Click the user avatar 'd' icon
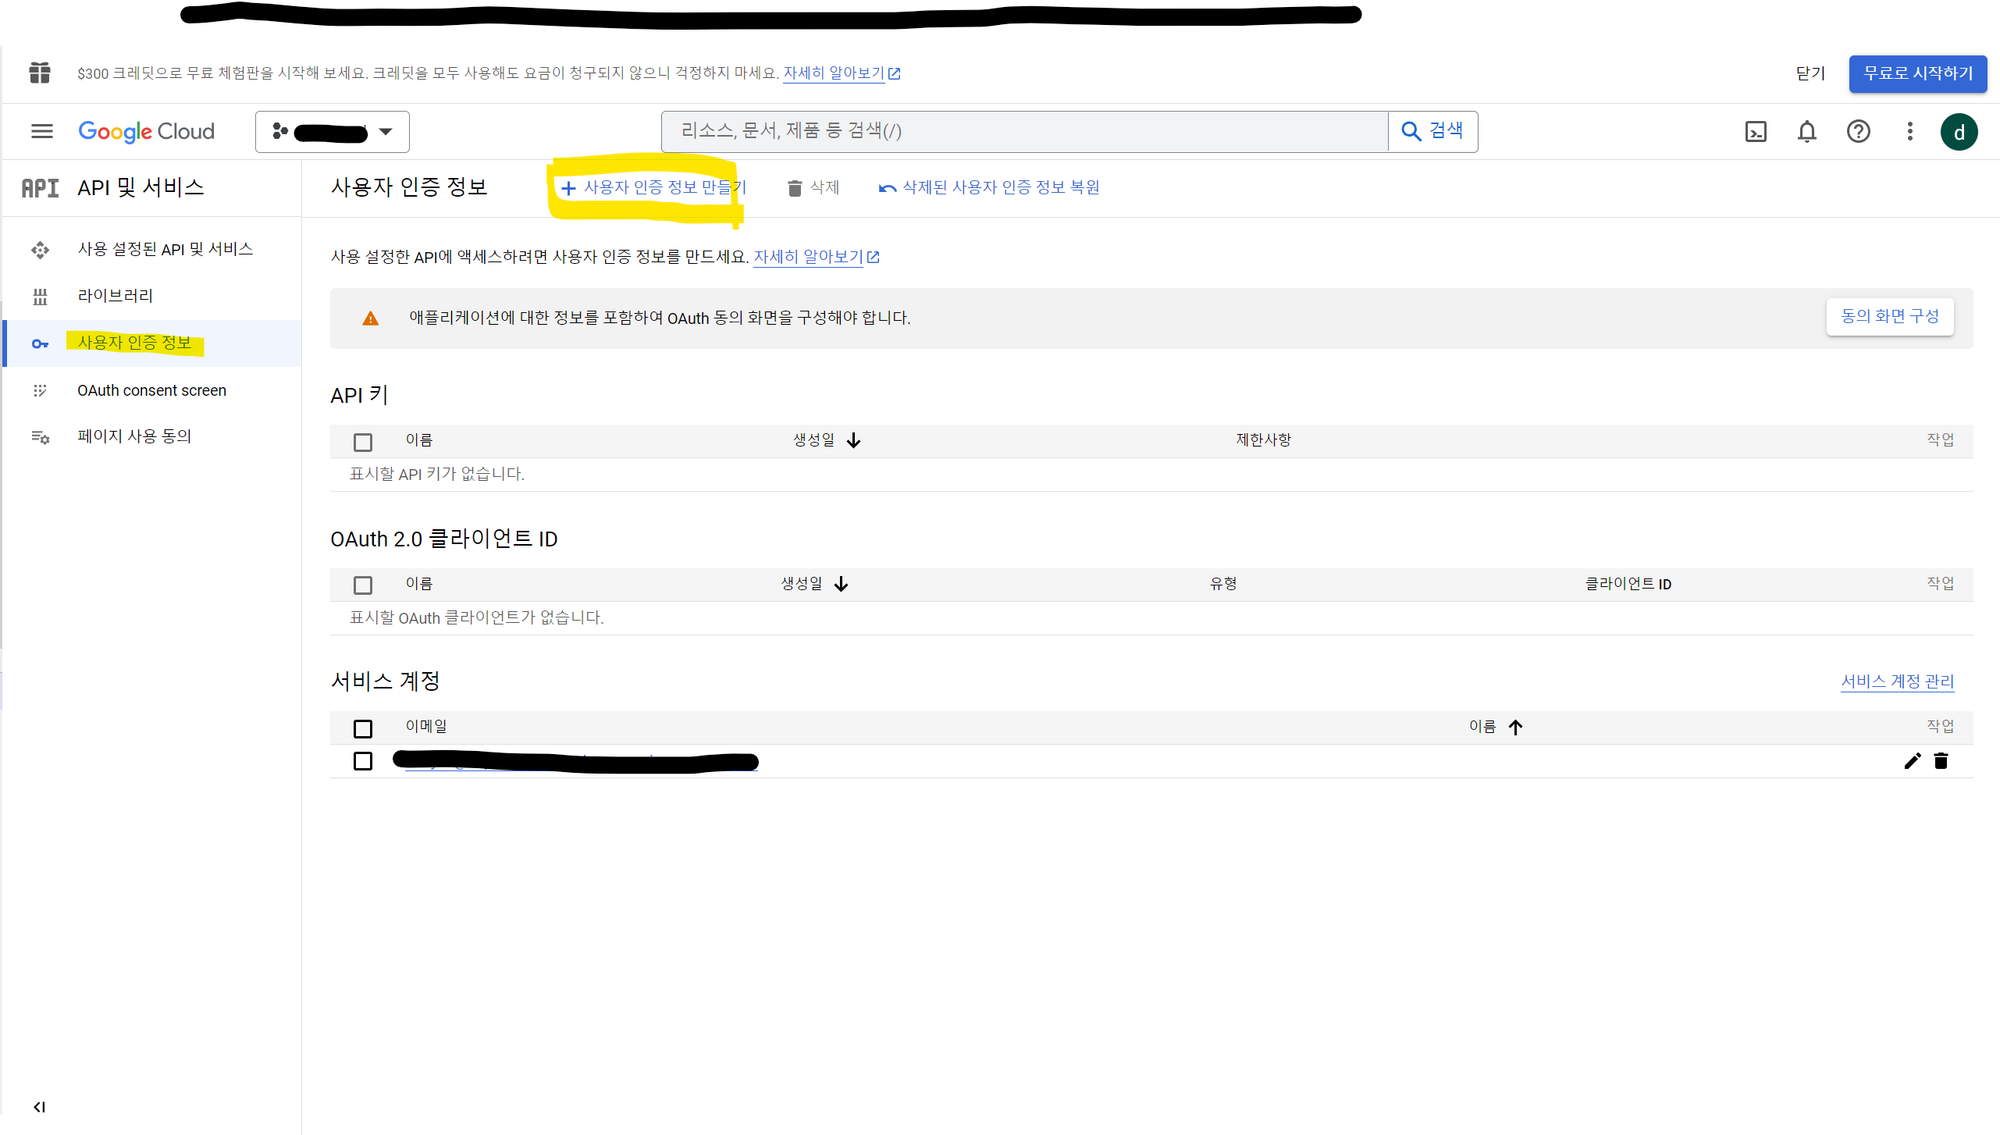This screenshot has height=1135, width=2000. (1958, 131)
